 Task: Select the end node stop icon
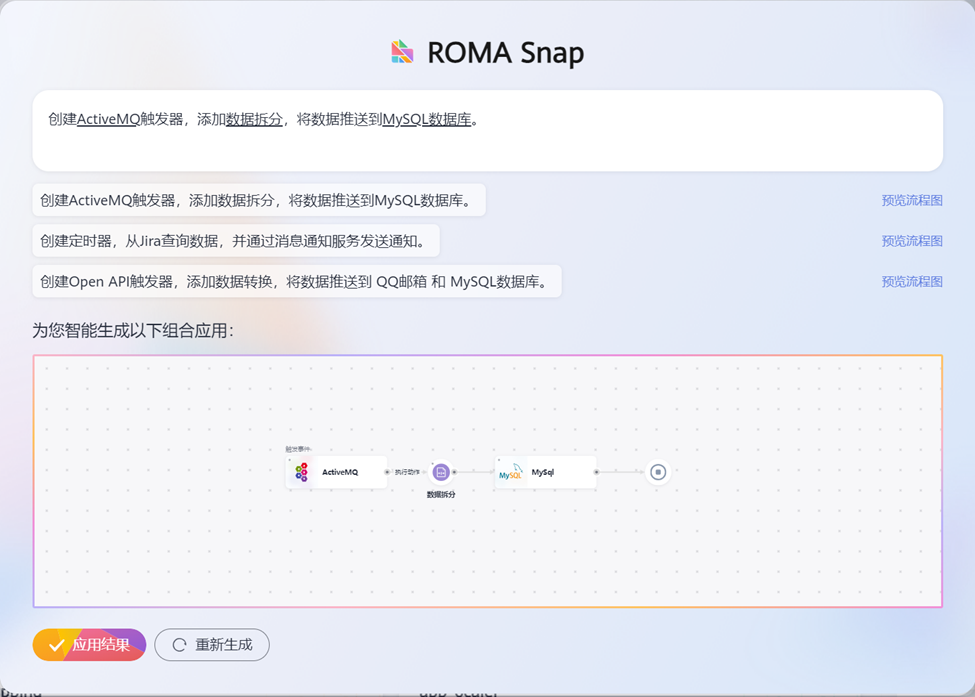click(x=658, y=472)
